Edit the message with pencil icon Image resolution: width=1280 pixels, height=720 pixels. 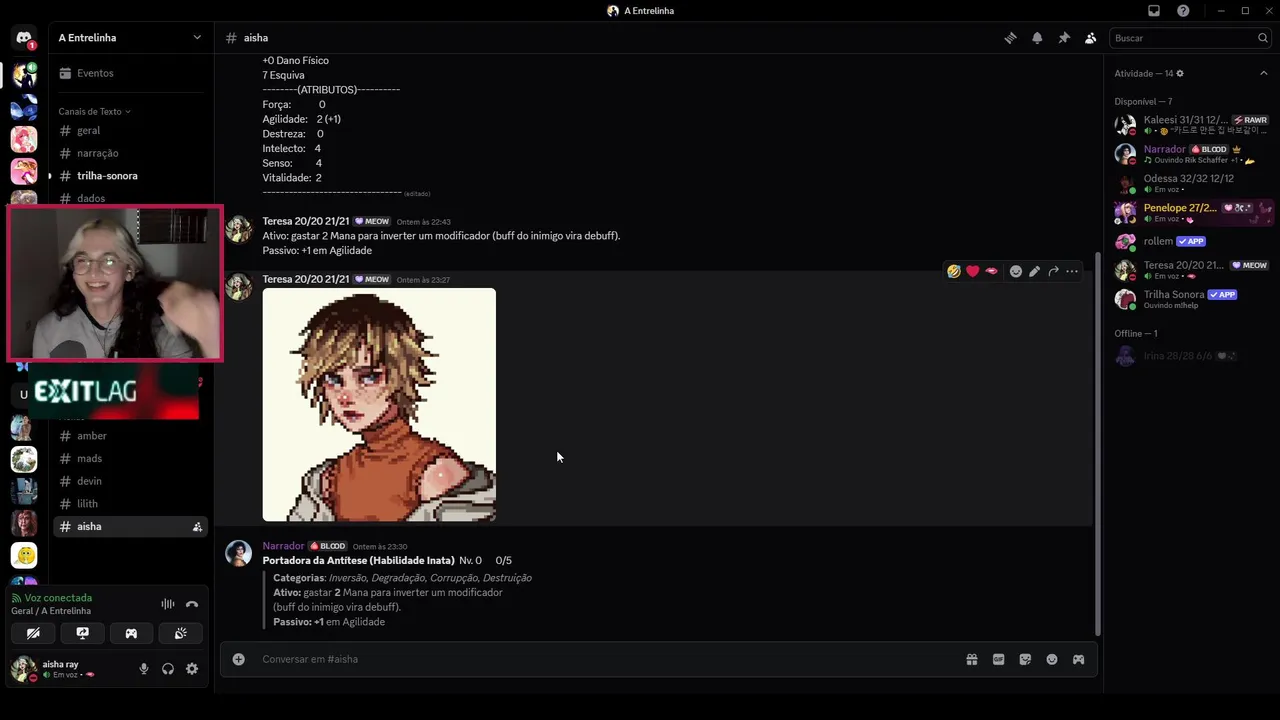pyautogui.click(x=1034, y=271)
